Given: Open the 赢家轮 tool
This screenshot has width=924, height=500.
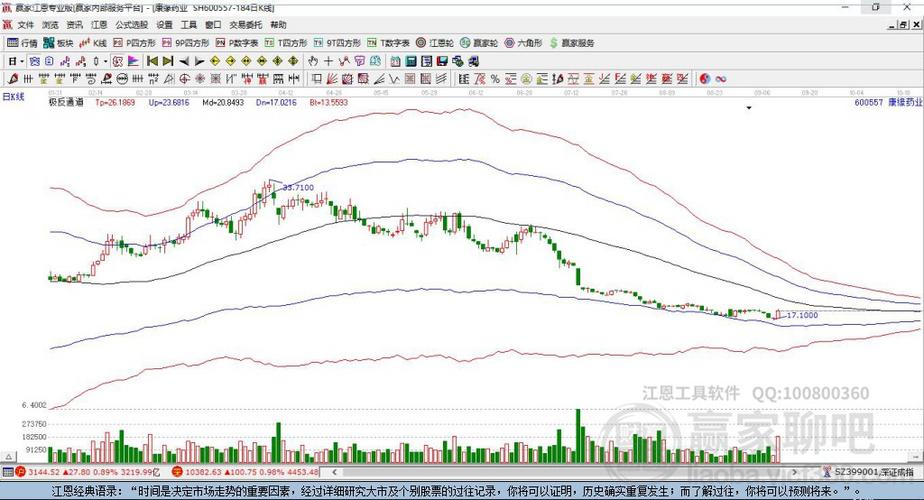Looking at the screenshot, I should tap(479, 43).
